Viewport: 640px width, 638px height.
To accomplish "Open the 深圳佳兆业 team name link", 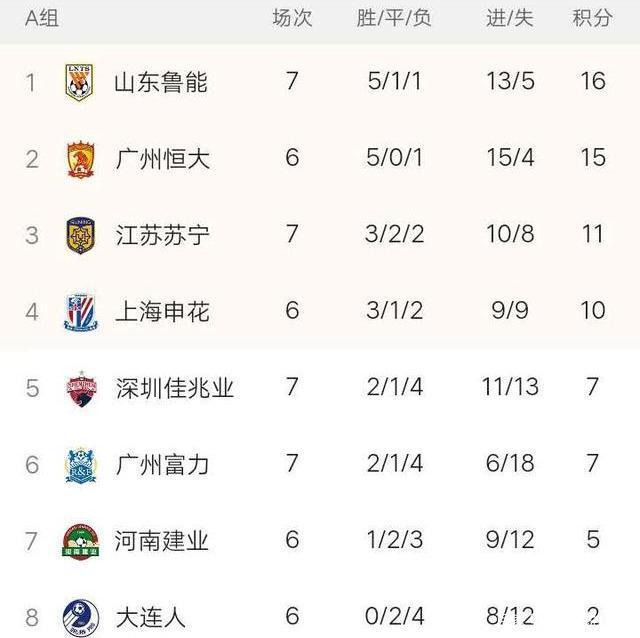I will pyautogui.click(x=174, y=387).
